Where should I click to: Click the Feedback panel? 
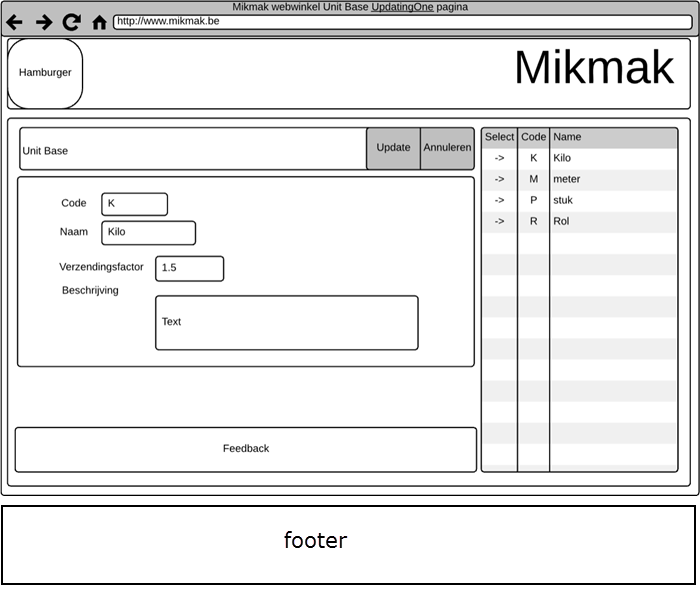pos(245,449)
